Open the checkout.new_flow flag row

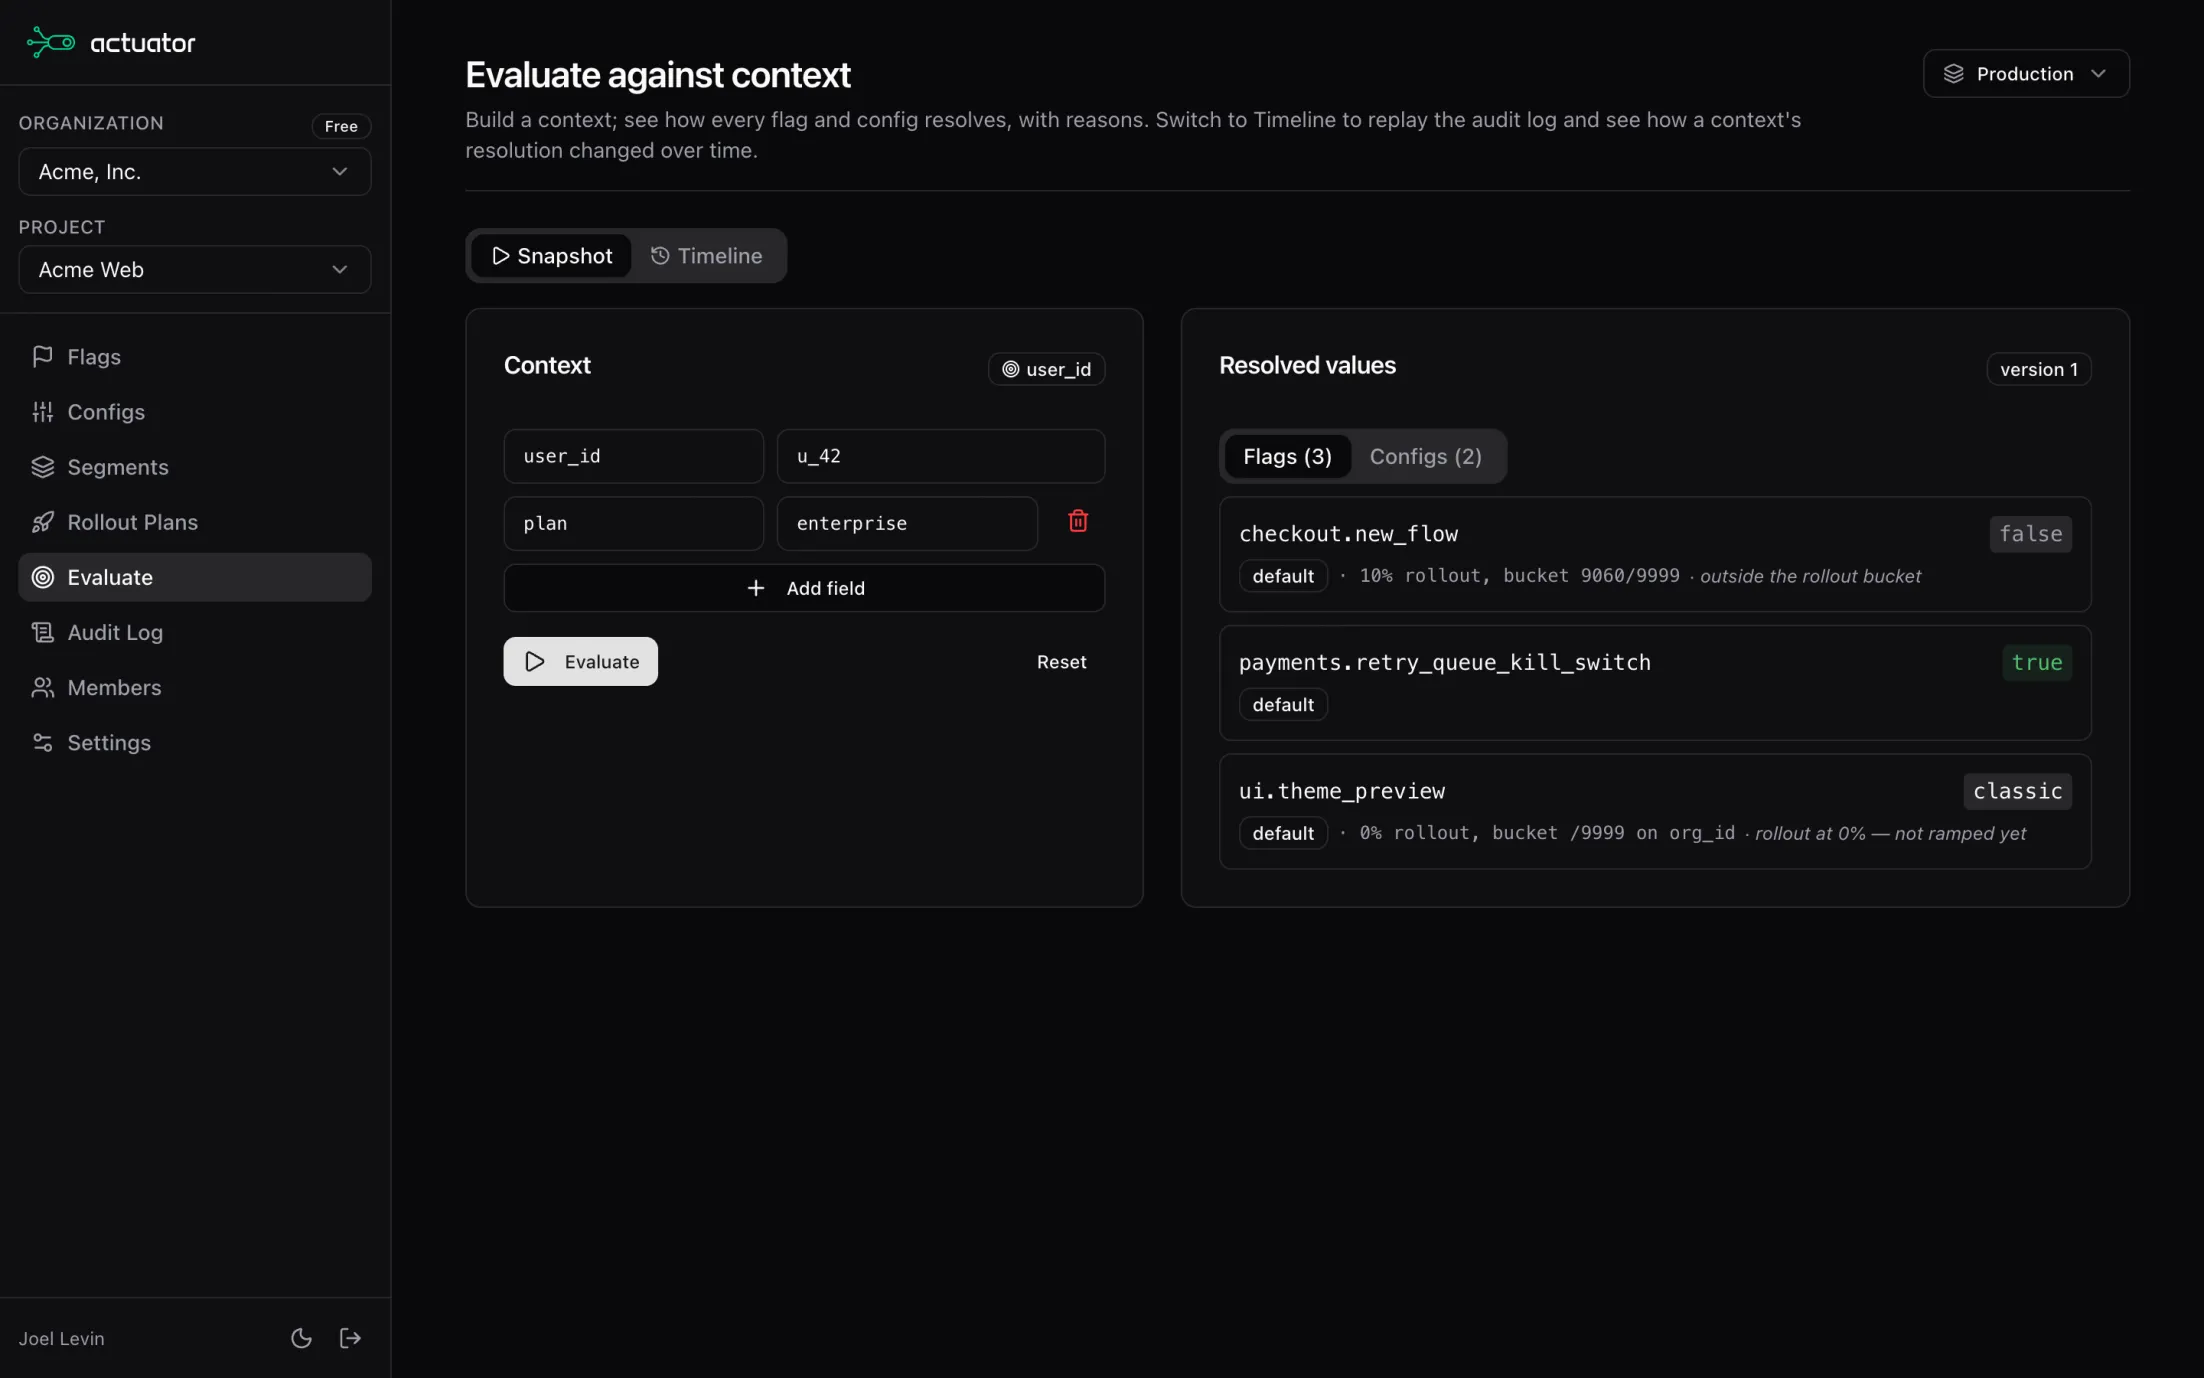[x=1655, y=554]
